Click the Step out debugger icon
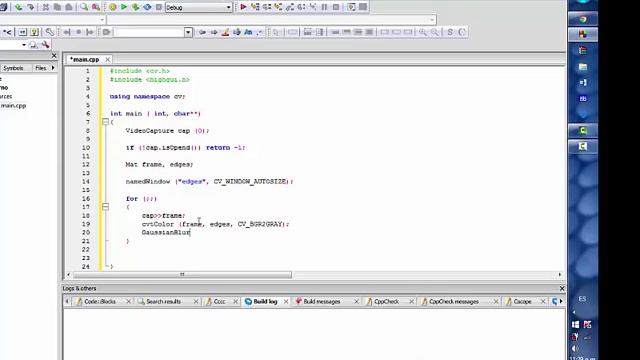The width and height of the screenshot is (640, 360). tap(290, 7)
